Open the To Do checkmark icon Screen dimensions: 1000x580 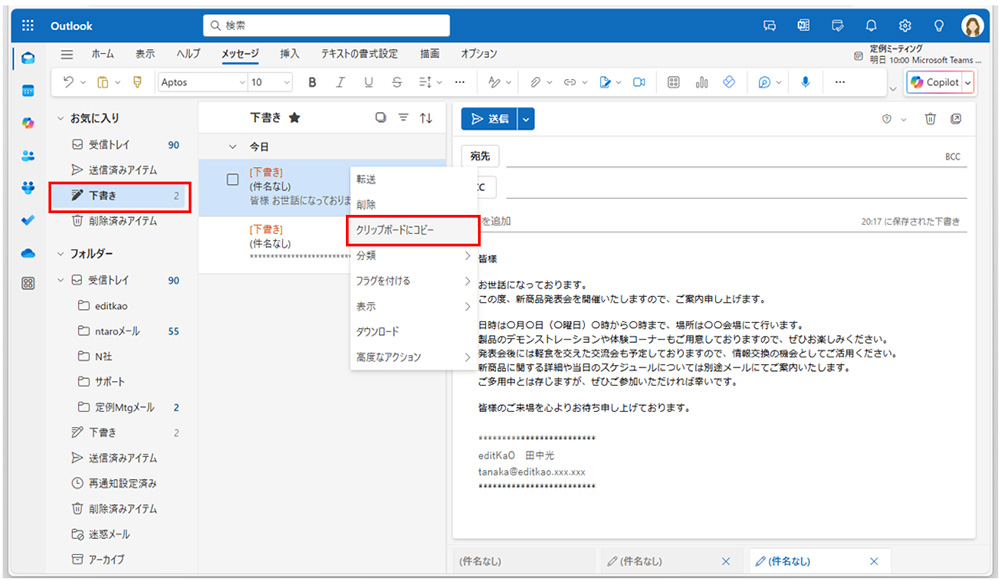pyautogui.click(x=27, y=220)
